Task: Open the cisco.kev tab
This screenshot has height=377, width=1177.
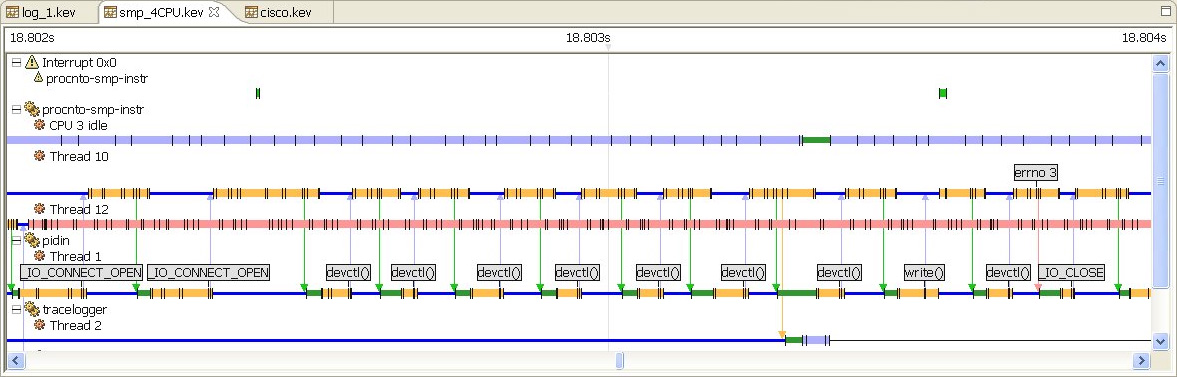Action: coord(285,12)
